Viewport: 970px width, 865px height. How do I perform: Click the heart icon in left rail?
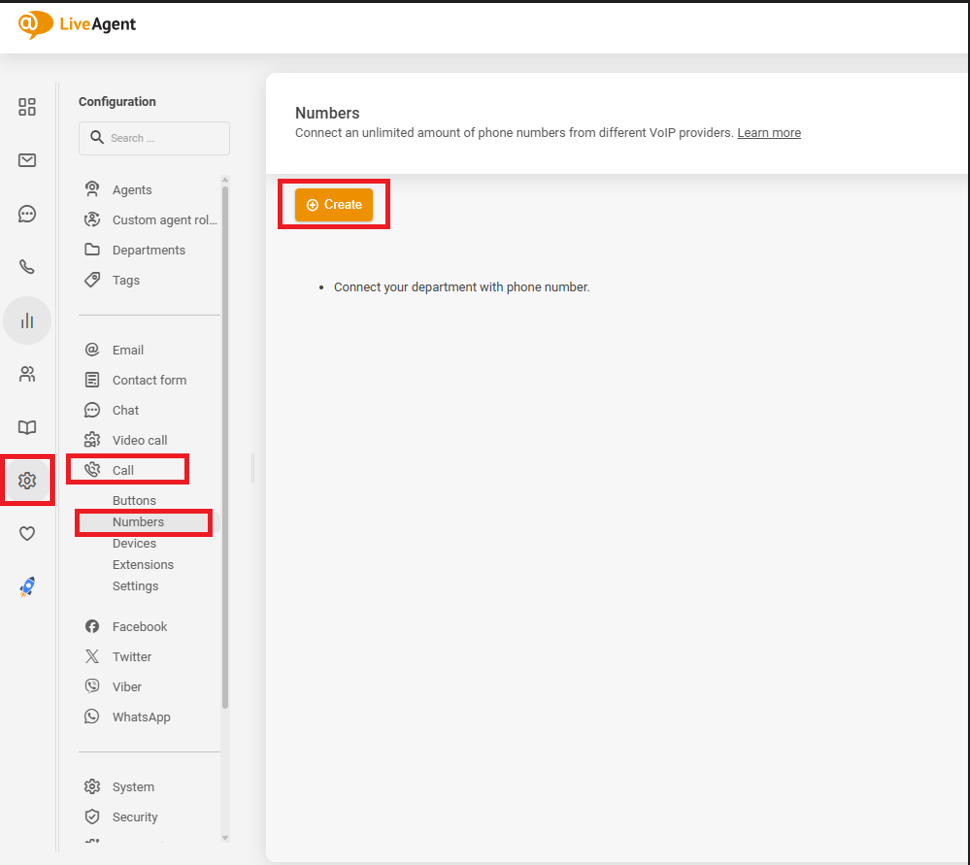(27, 534)
